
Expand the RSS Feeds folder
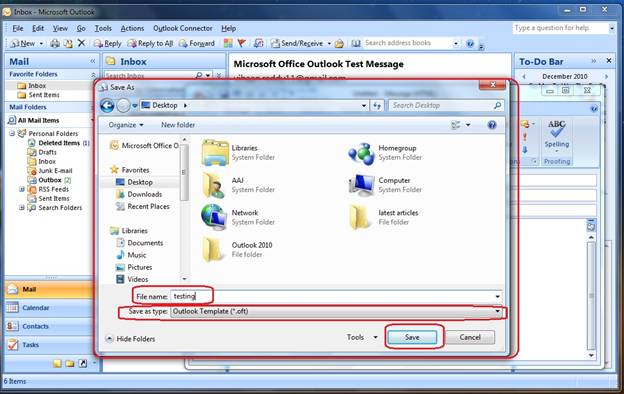(x=21, y=189)
